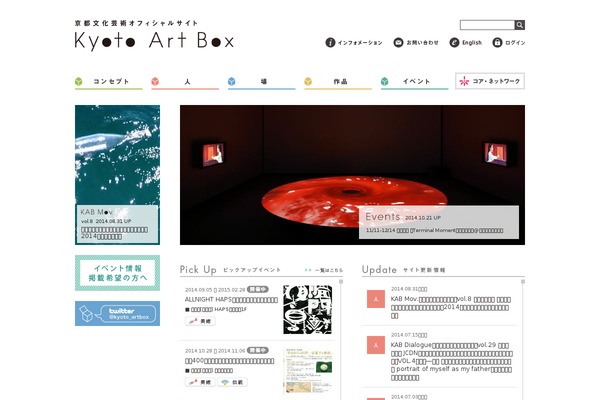Open the 場 navigation tab

point(262,82)
